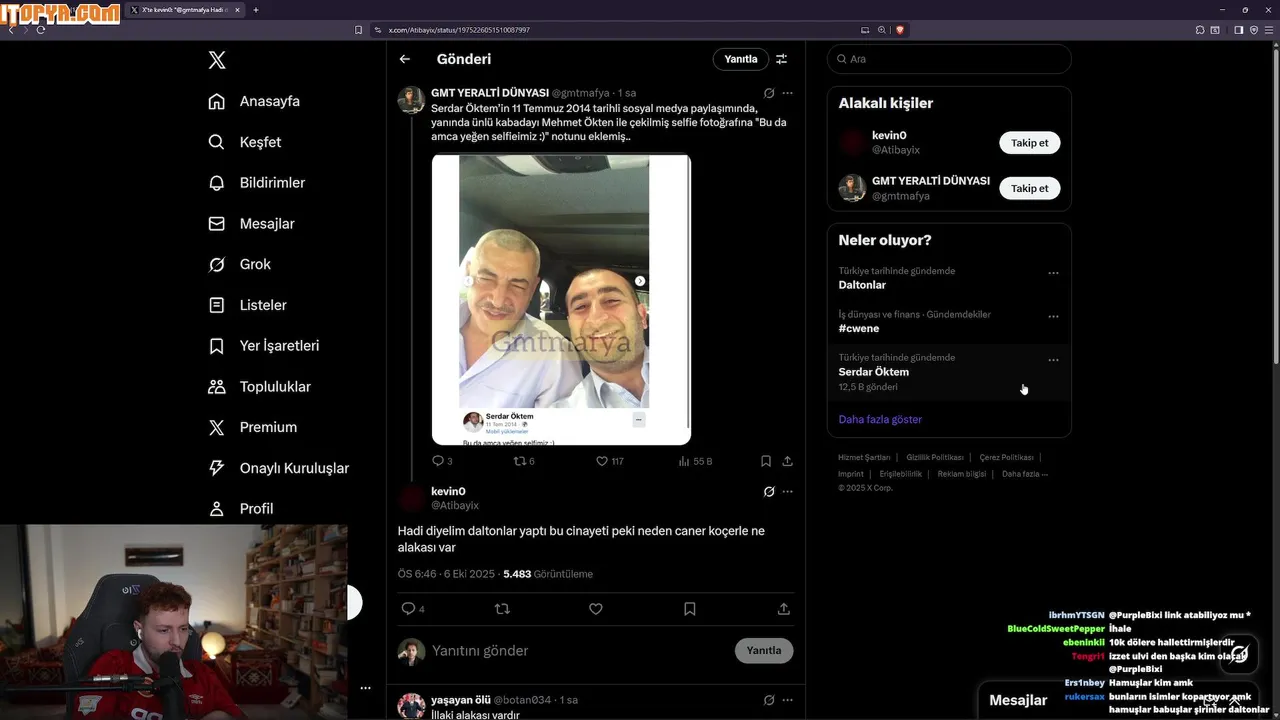Open Premium page
Screen dimensions: 1280x720
252,427
